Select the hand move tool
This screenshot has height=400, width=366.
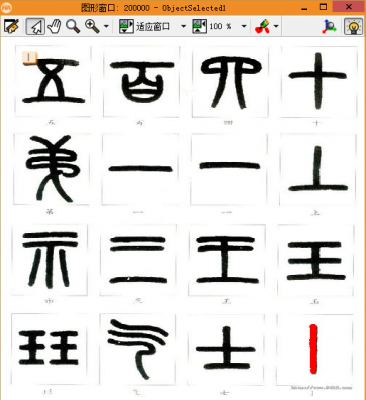tap(54, 26)
